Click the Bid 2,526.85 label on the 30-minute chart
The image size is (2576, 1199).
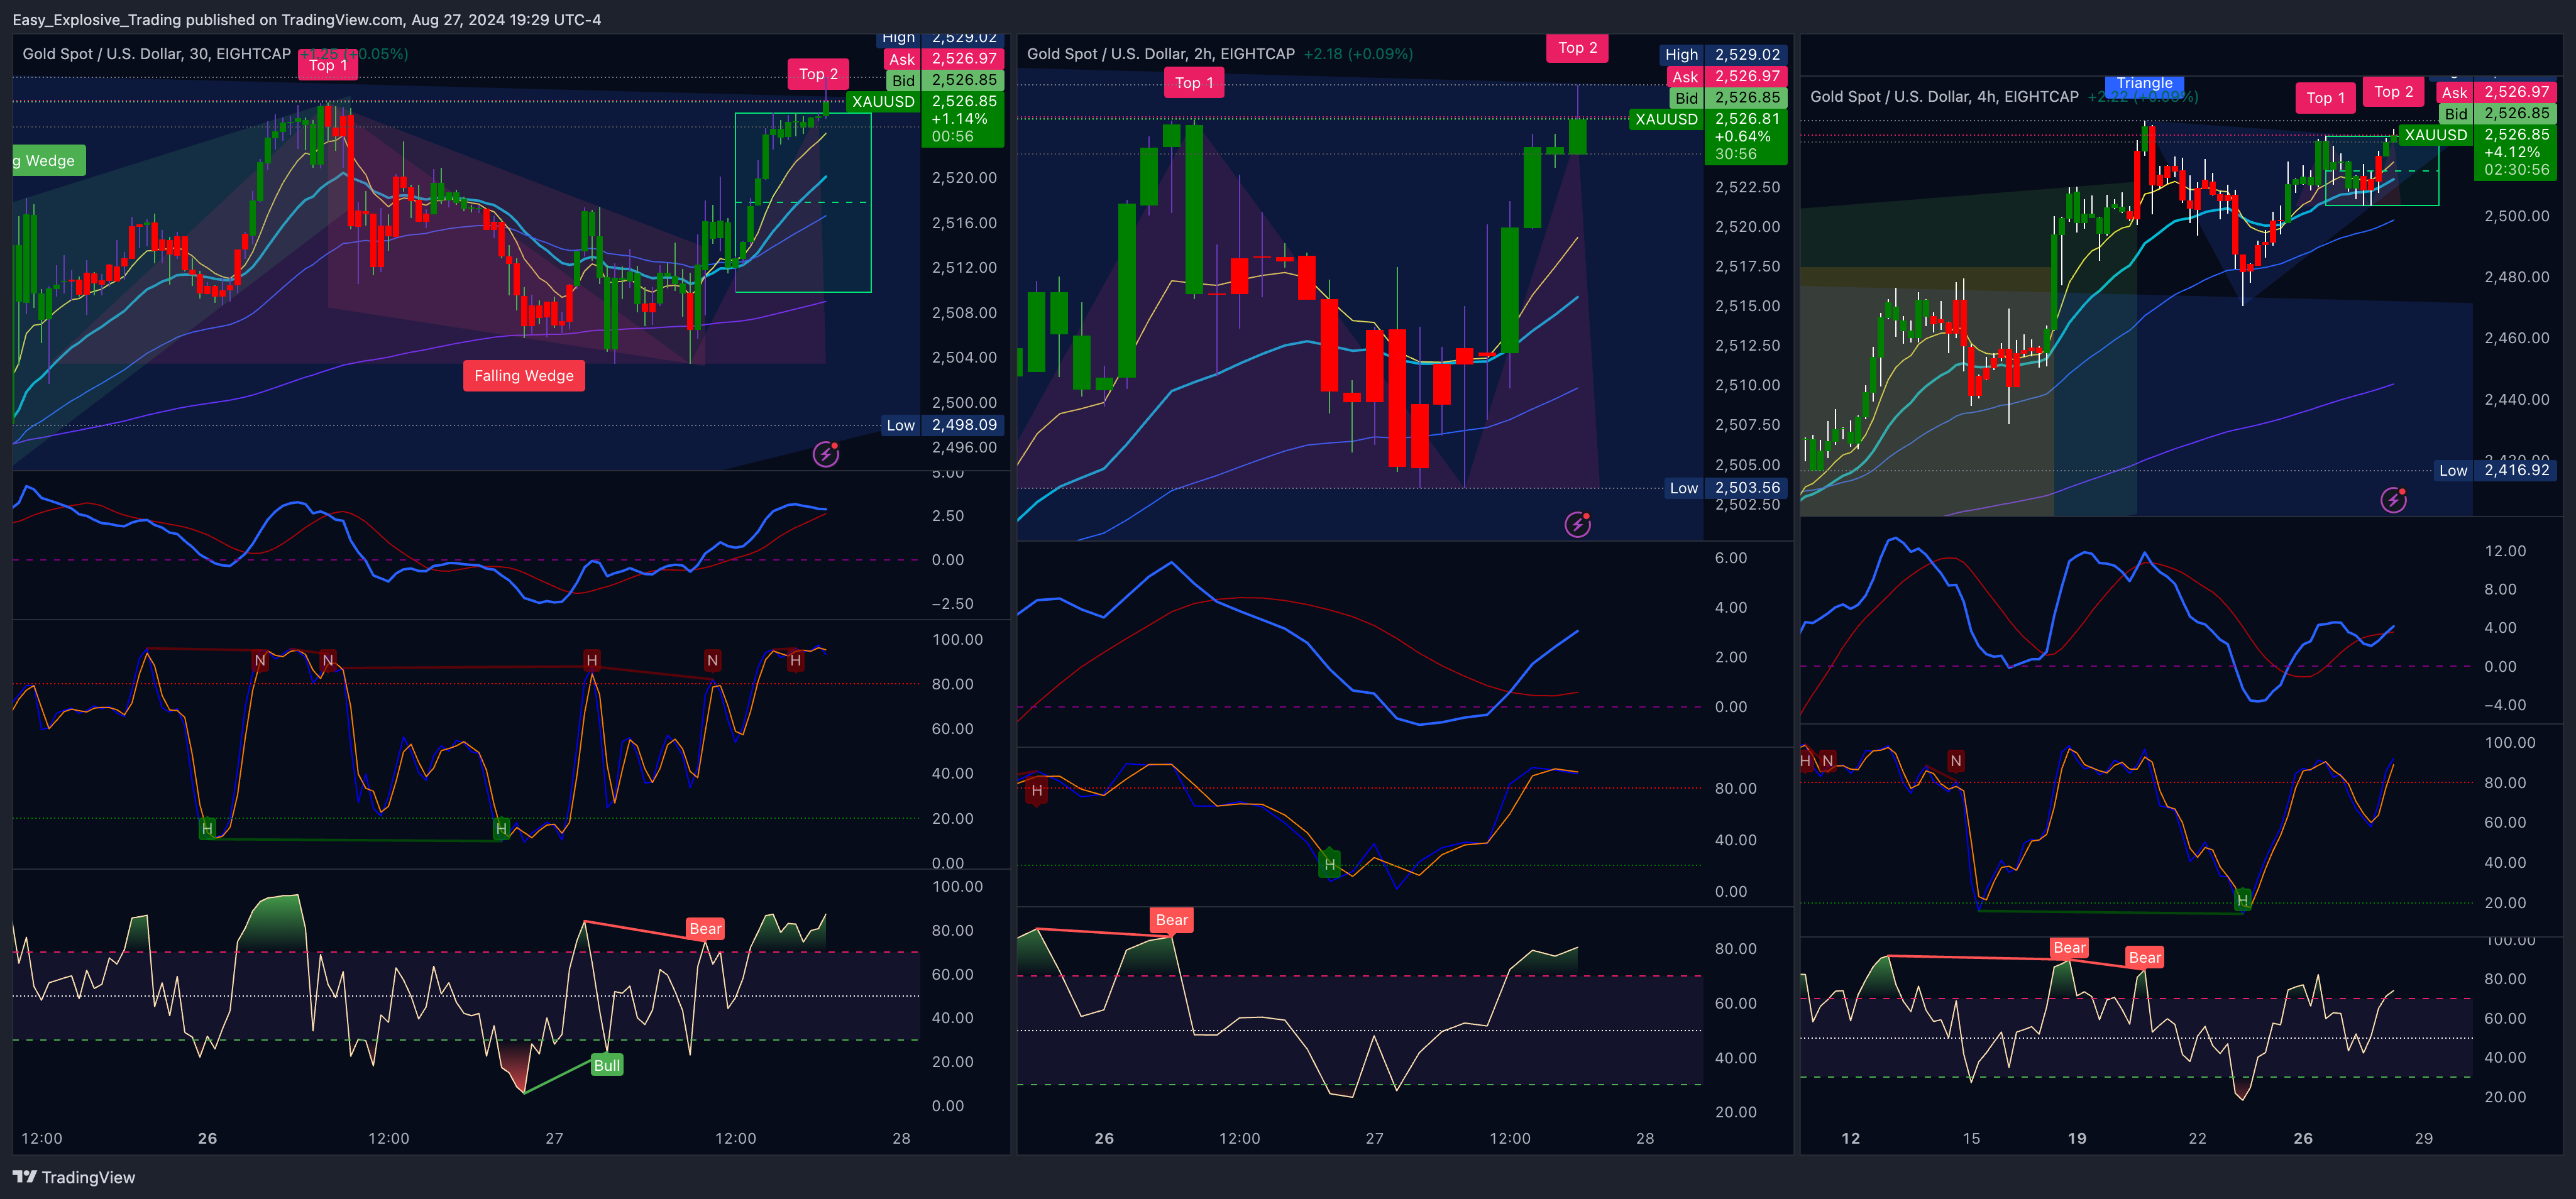[945, 80]
